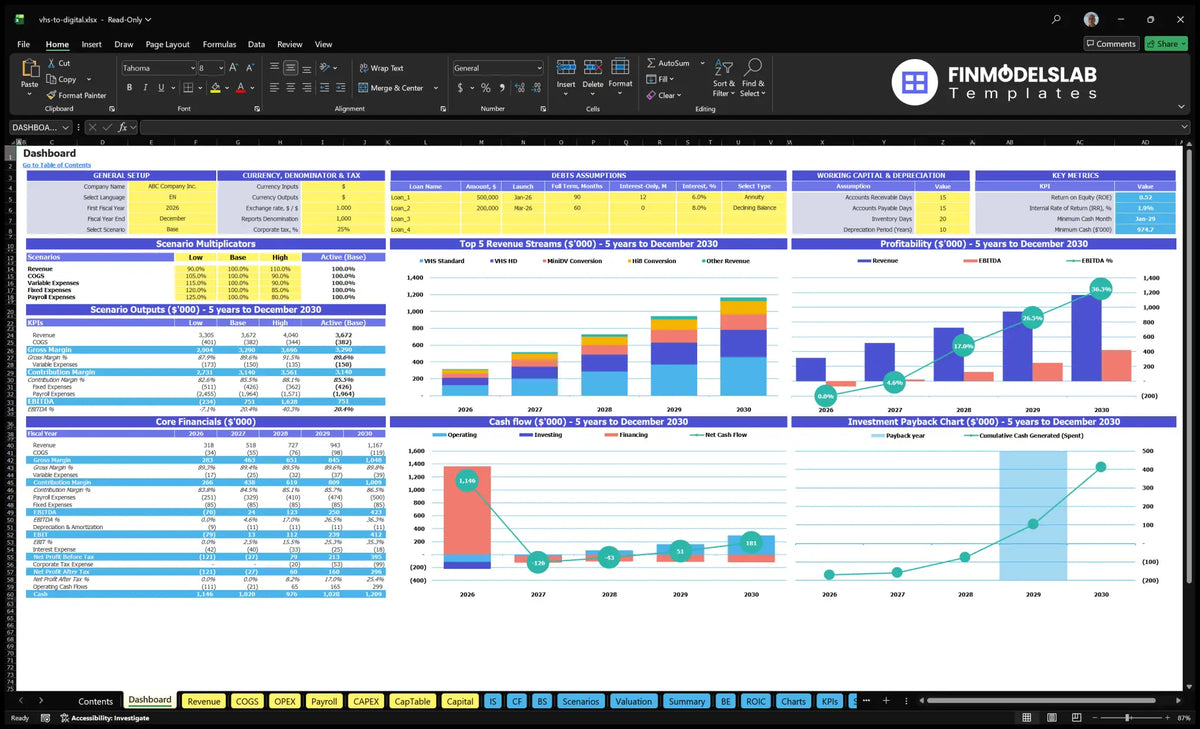Click the Percent Style icon
Viewport: 1200px width, 729px height.
(x=484, y=88)
